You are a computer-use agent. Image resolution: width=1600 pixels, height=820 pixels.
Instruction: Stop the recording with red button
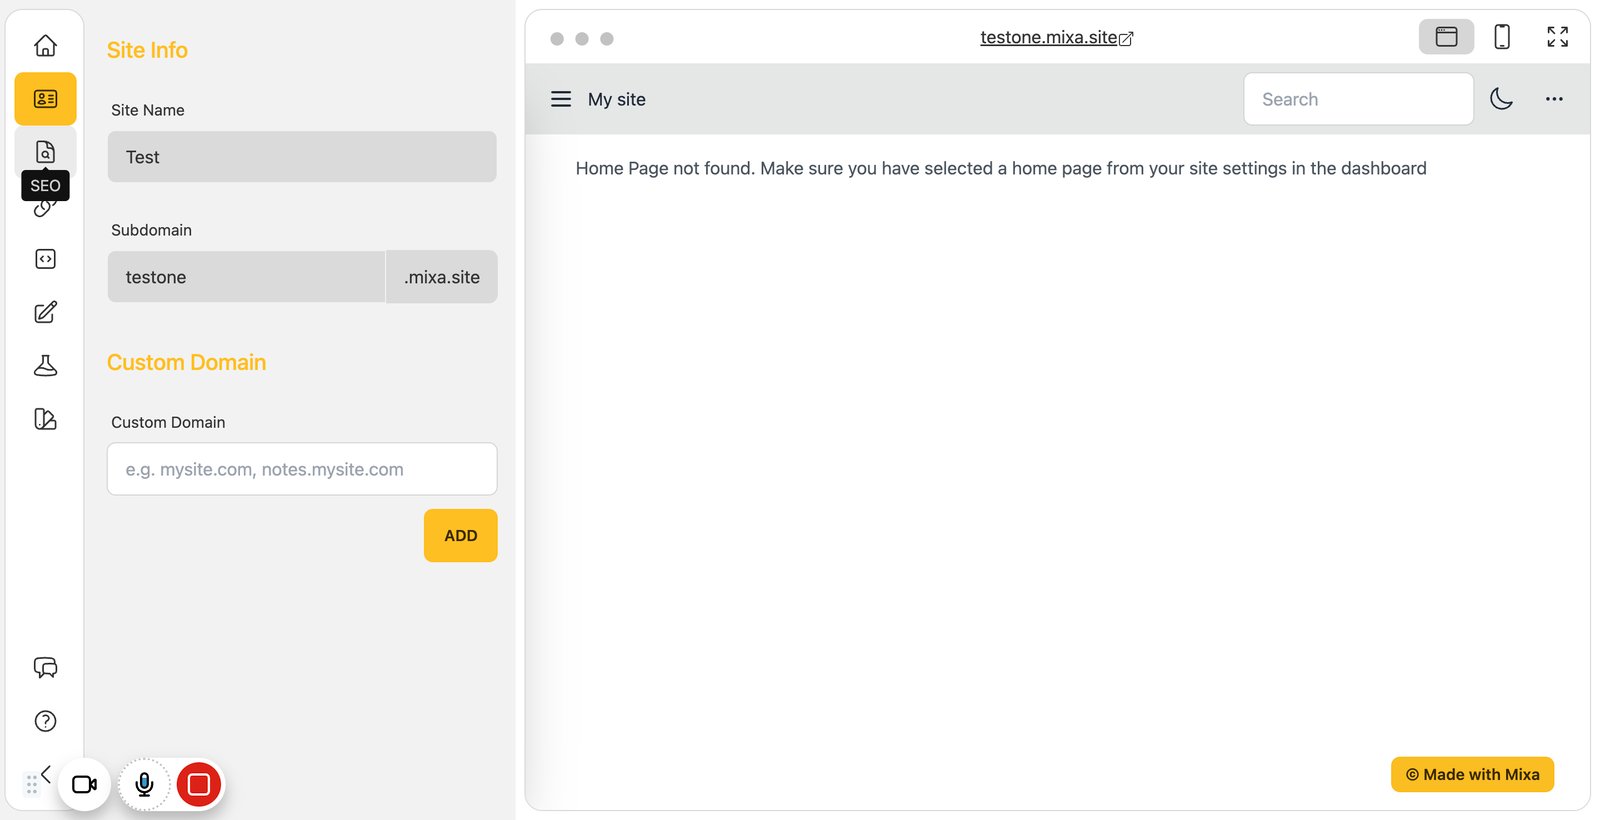pos(199,784)
